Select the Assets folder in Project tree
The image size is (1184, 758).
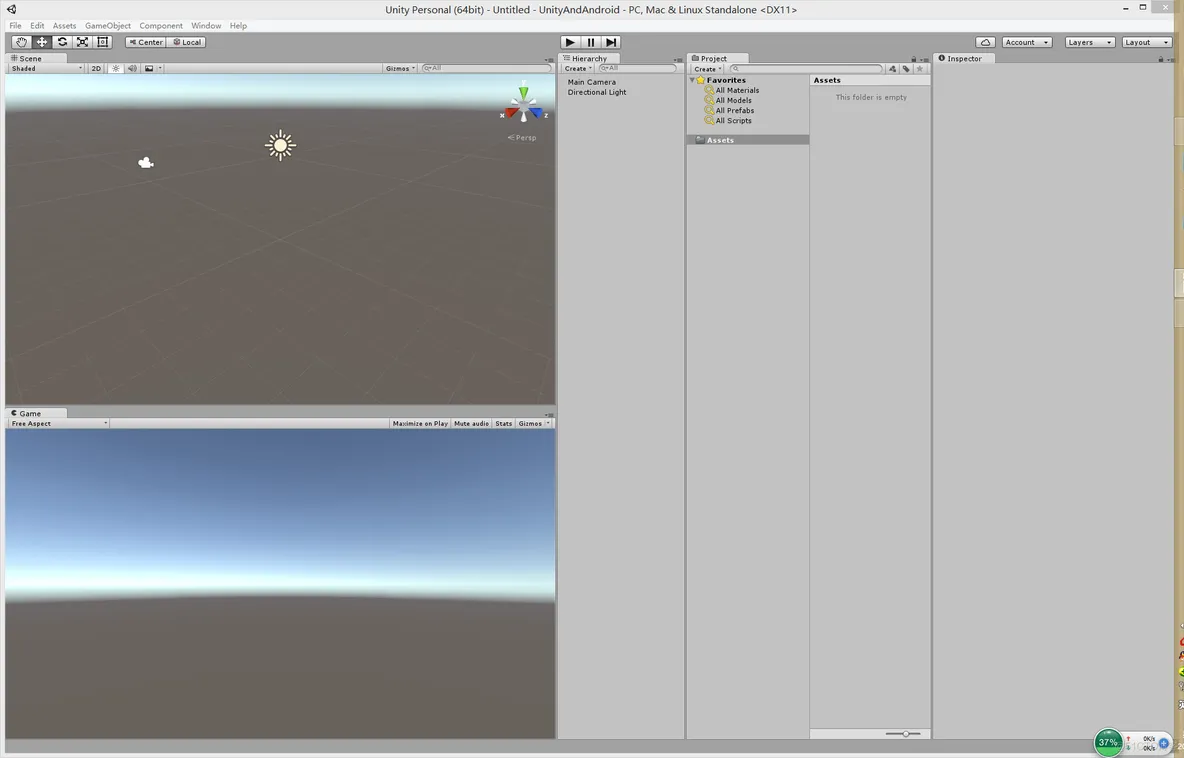pyautogui.click(x=748, y=140)
